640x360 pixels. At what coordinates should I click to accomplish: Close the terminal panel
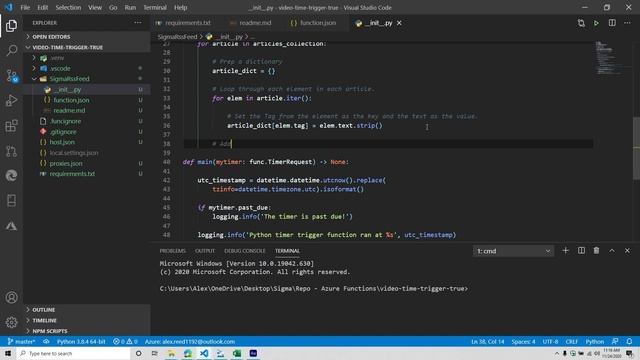tap(627, 251)
